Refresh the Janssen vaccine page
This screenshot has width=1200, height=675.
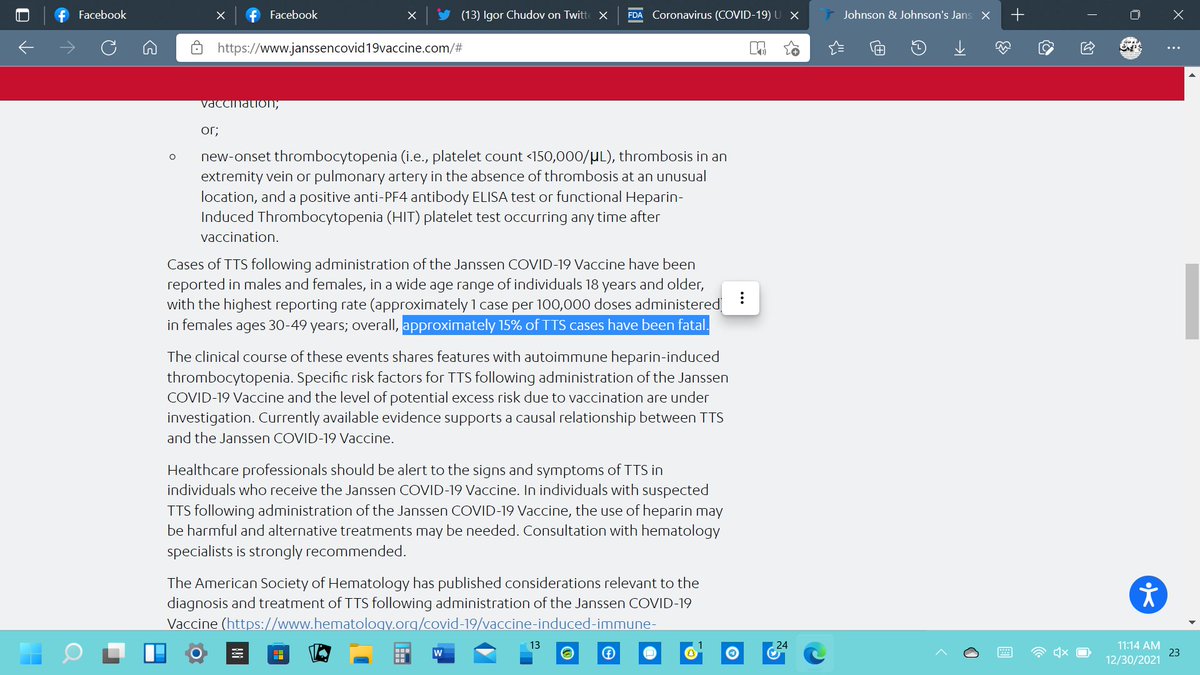click(108, 48)
